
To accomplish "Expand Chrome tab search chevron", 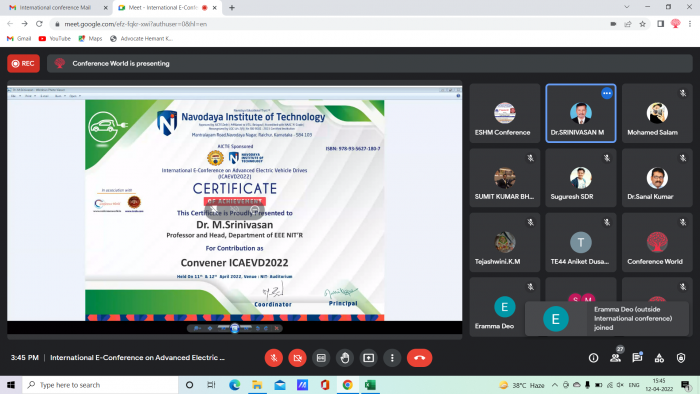I will [x=627, y=7].
